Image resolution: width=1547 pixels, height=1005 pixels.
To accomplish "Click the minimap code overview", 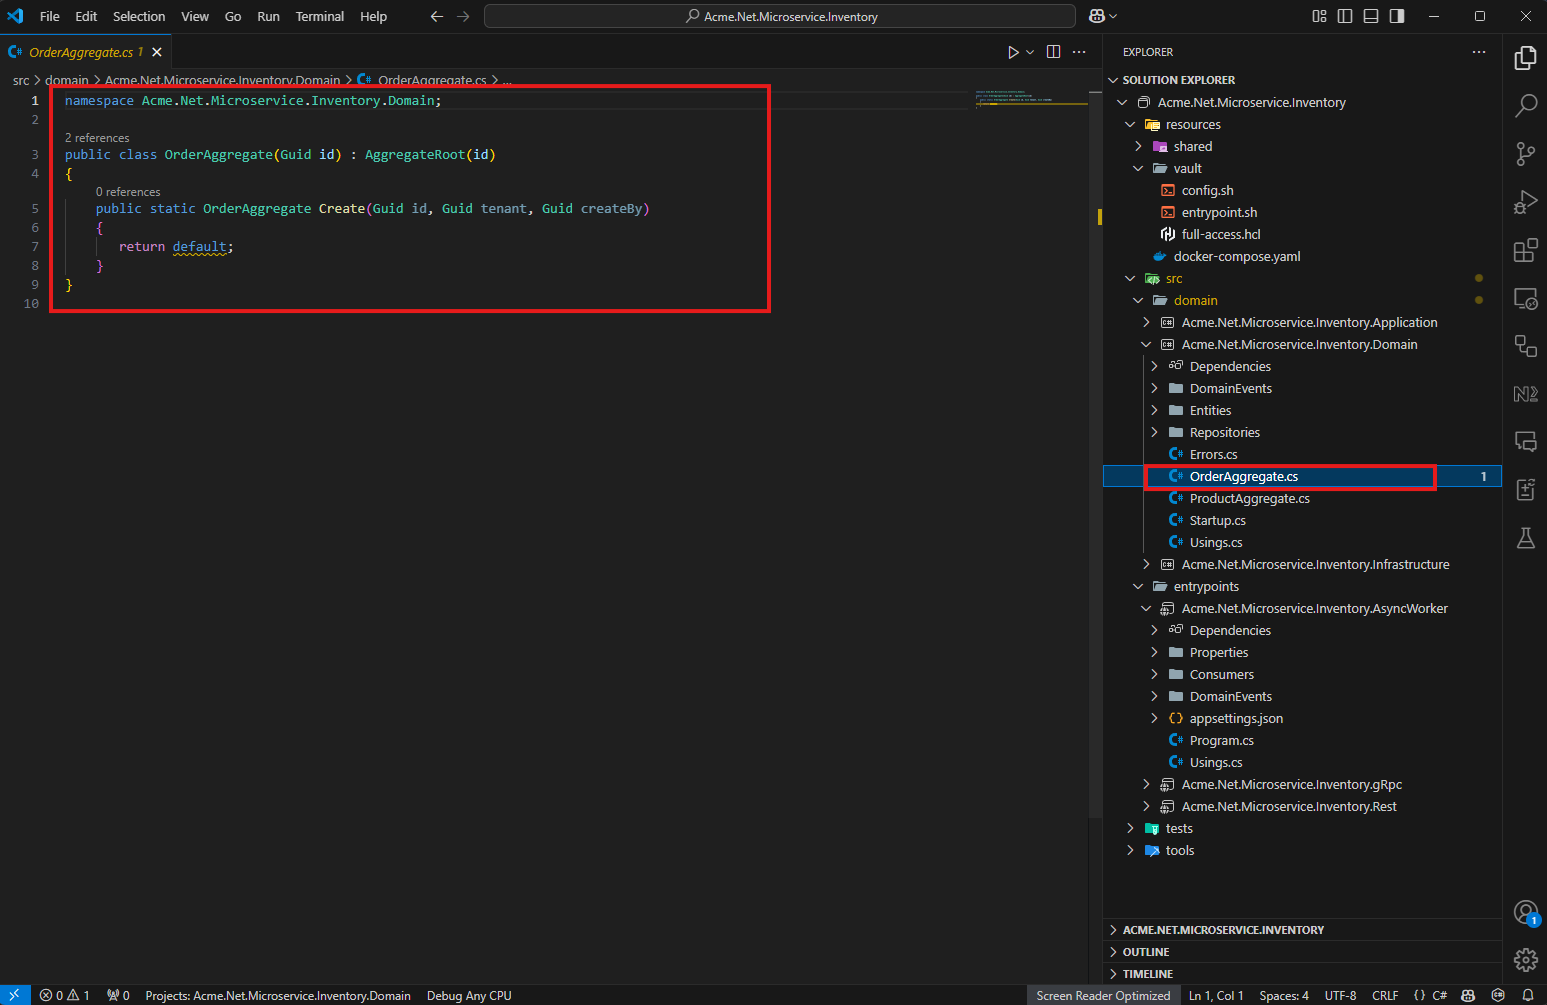I will point(1030,97).
